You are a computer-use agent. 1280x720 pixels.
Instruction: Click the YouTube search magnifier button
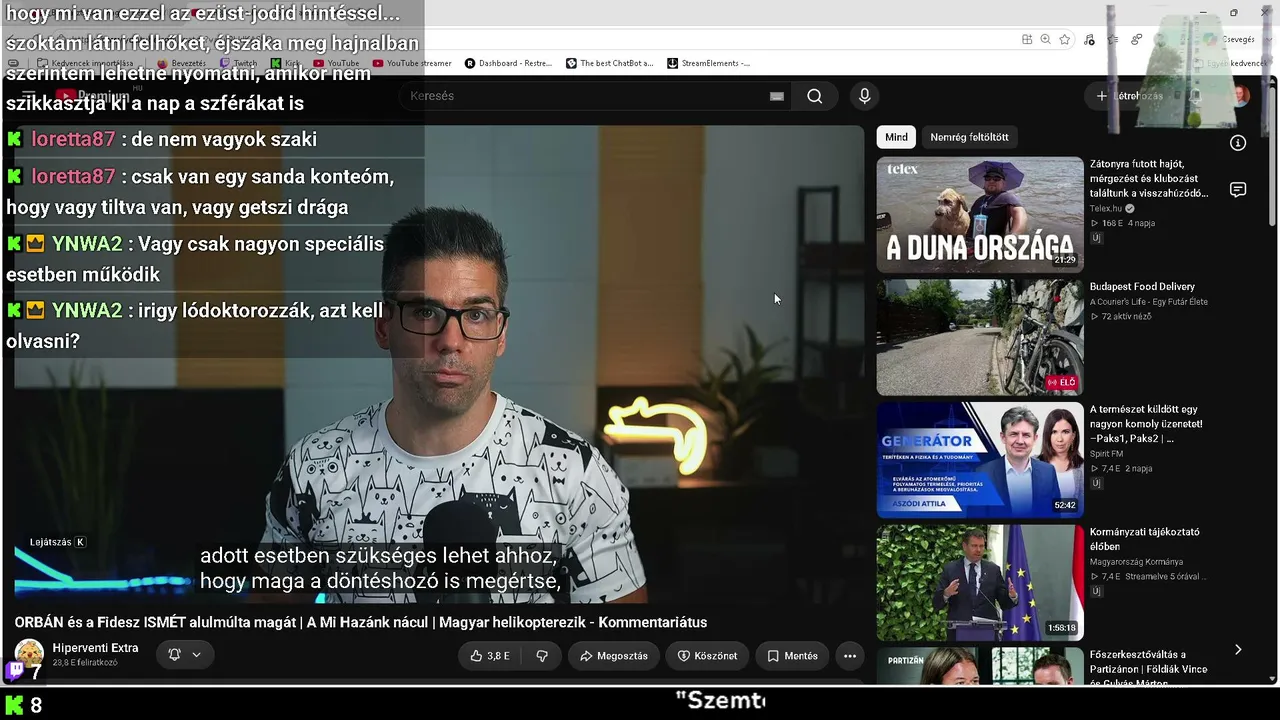coord(815,96)
